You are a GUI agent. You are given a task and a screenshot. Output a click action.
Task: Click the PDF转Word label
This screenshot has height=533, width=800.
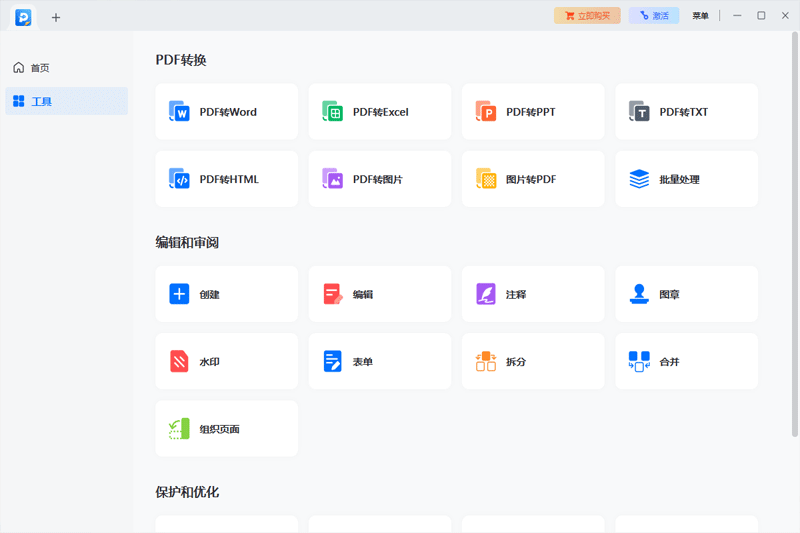(x=228, y=112)
